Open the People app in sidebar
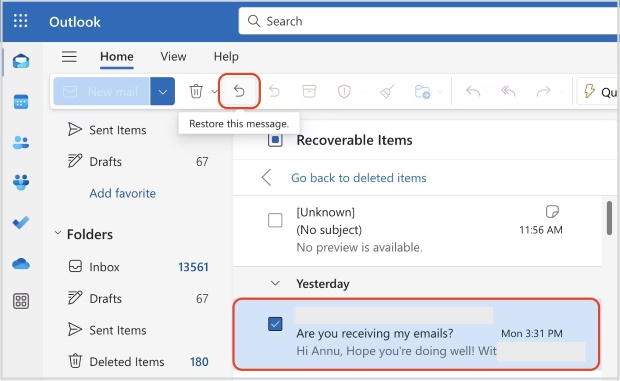Viewport: 620px width, 381px height. (21, 142)
